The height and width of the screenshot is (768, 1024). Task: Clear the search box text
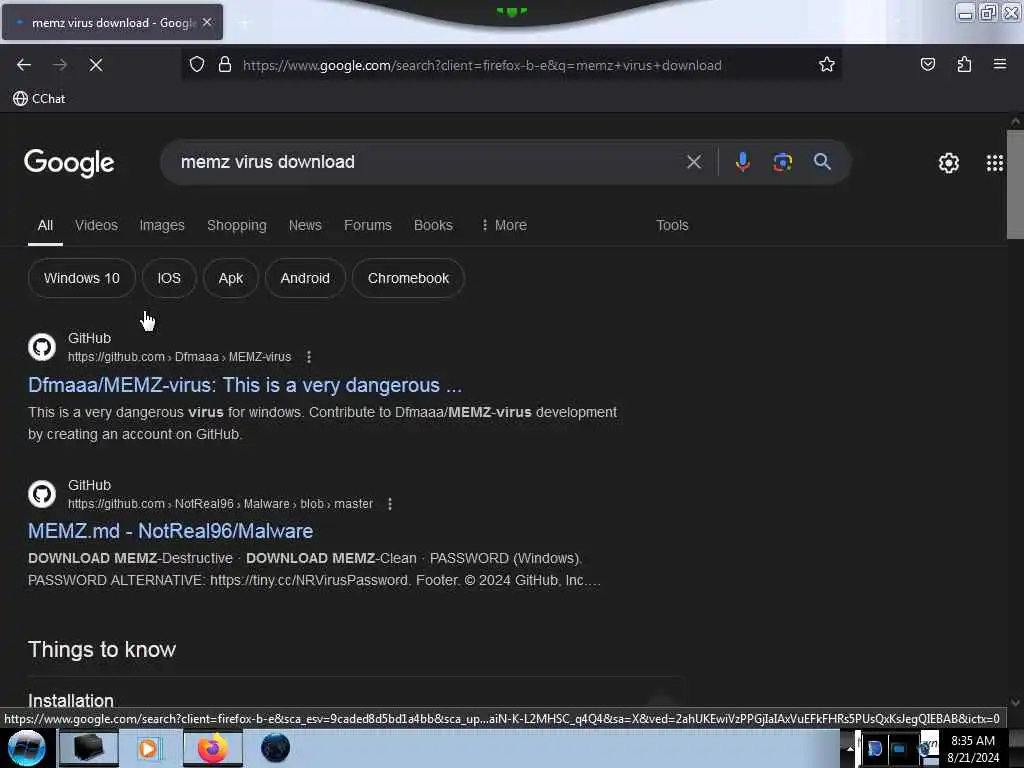click(x=694, y=162)
